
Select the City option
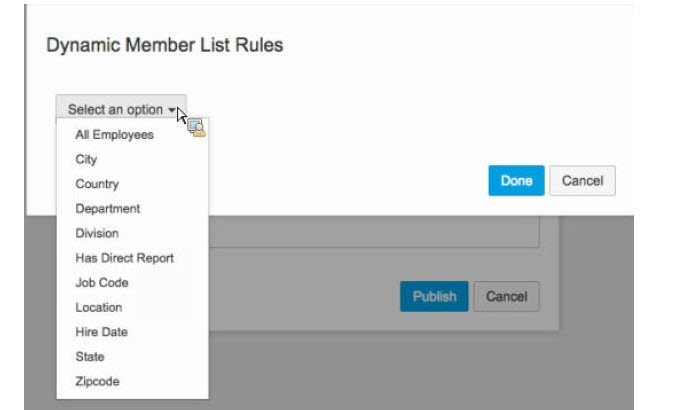click(x=86, y=159)
